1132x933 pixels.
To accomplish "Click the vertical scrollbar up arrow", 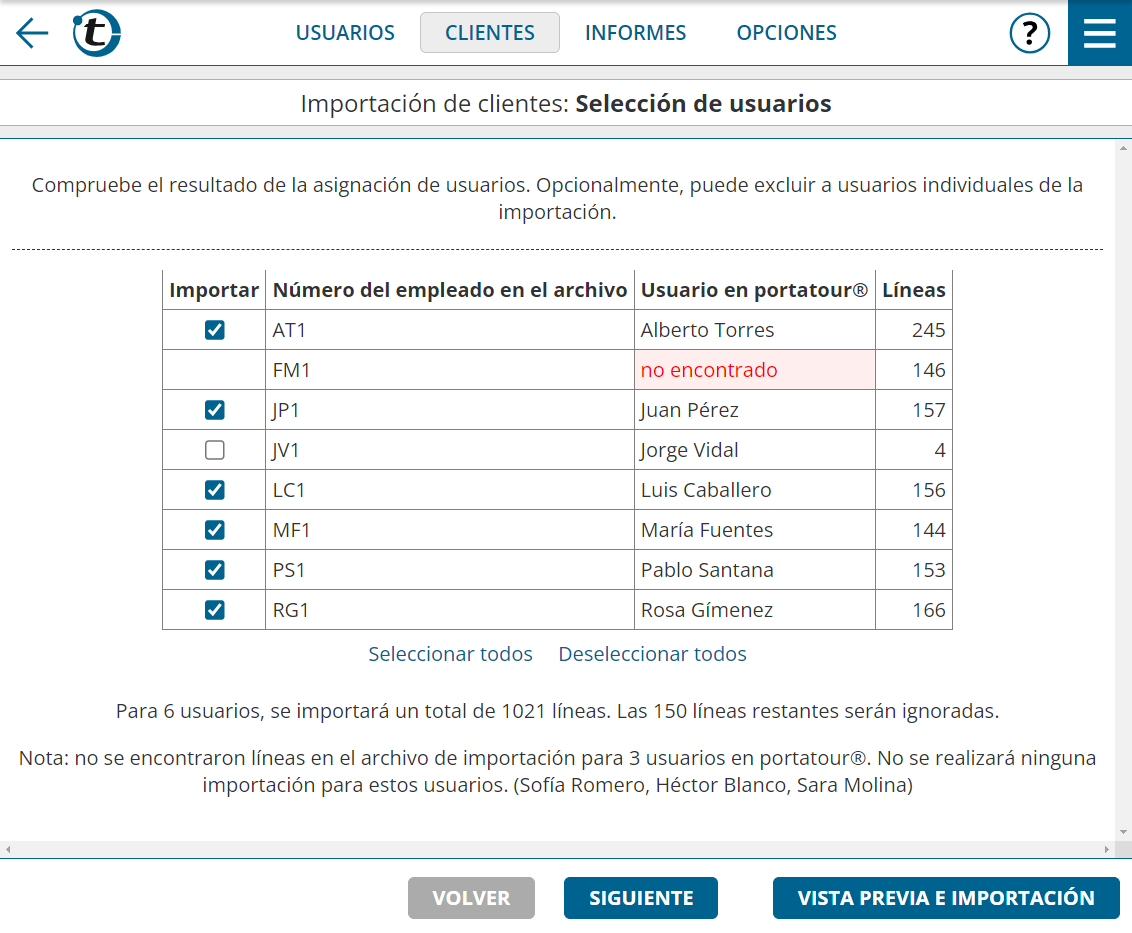I will [1123, 148].
